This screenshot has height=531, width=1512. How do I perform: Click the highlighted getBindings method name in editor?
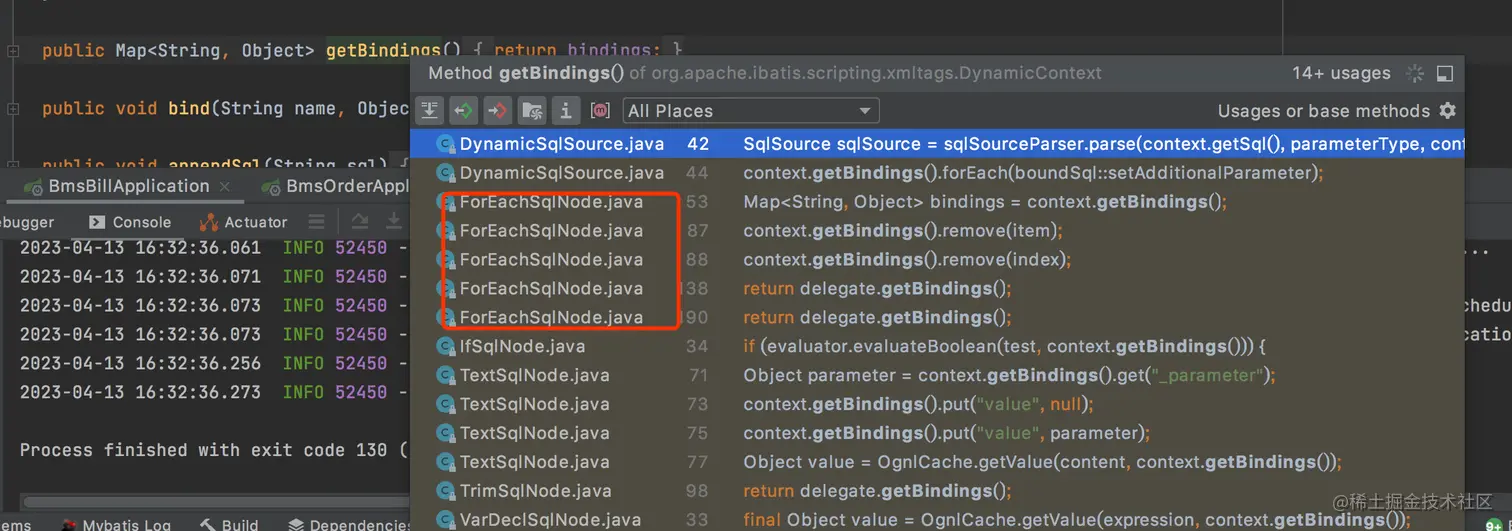tap(384, 50)
